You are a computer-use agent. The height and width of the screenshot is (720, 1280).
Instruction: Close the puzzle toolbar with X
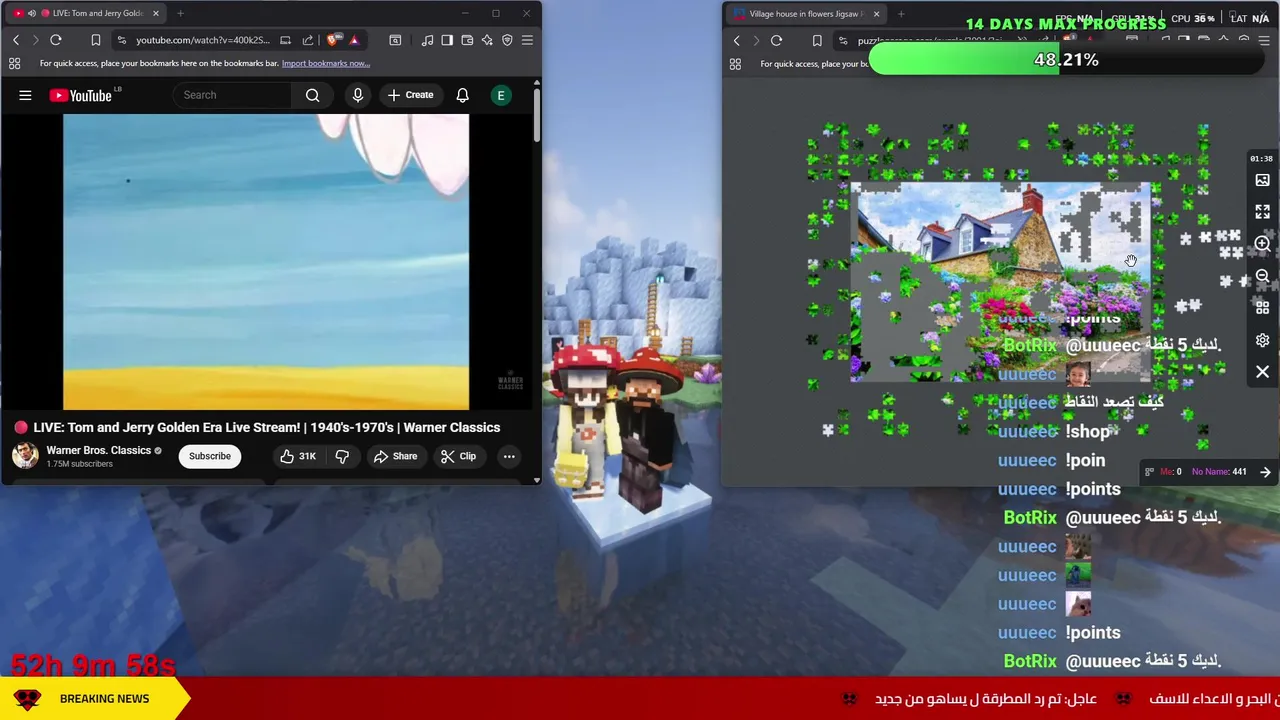1262,372
